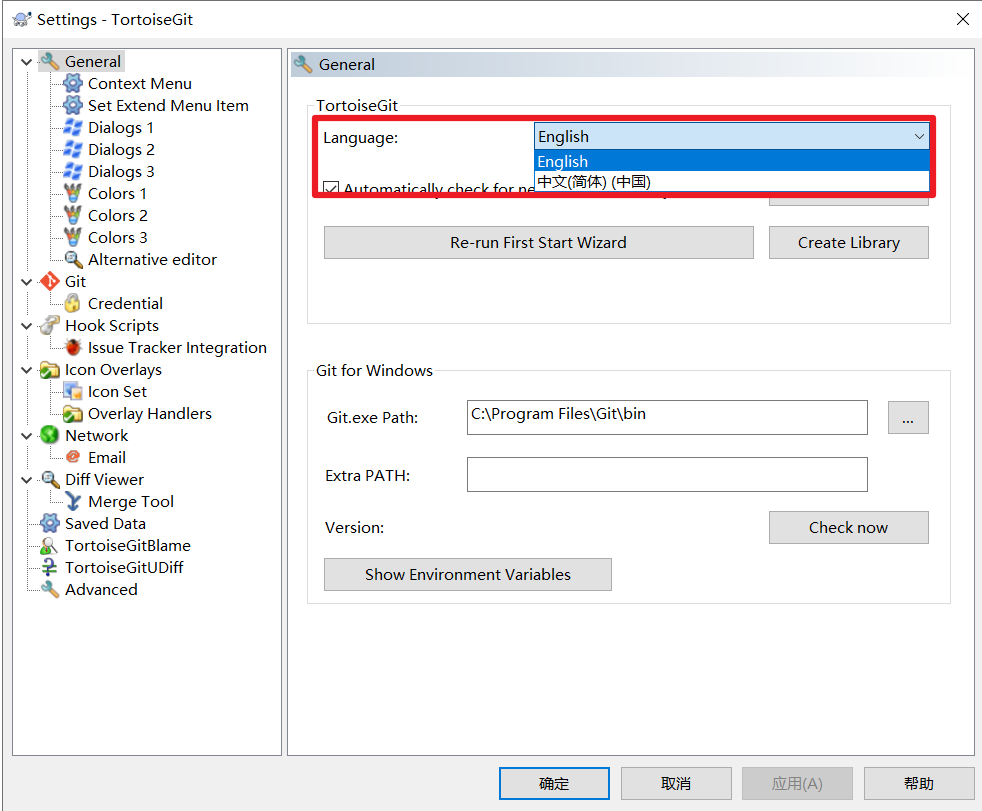Screen dimensions: 982x811
Task: Choose 中文(简体) (中国) in the language list
Action: pos(731,182)
